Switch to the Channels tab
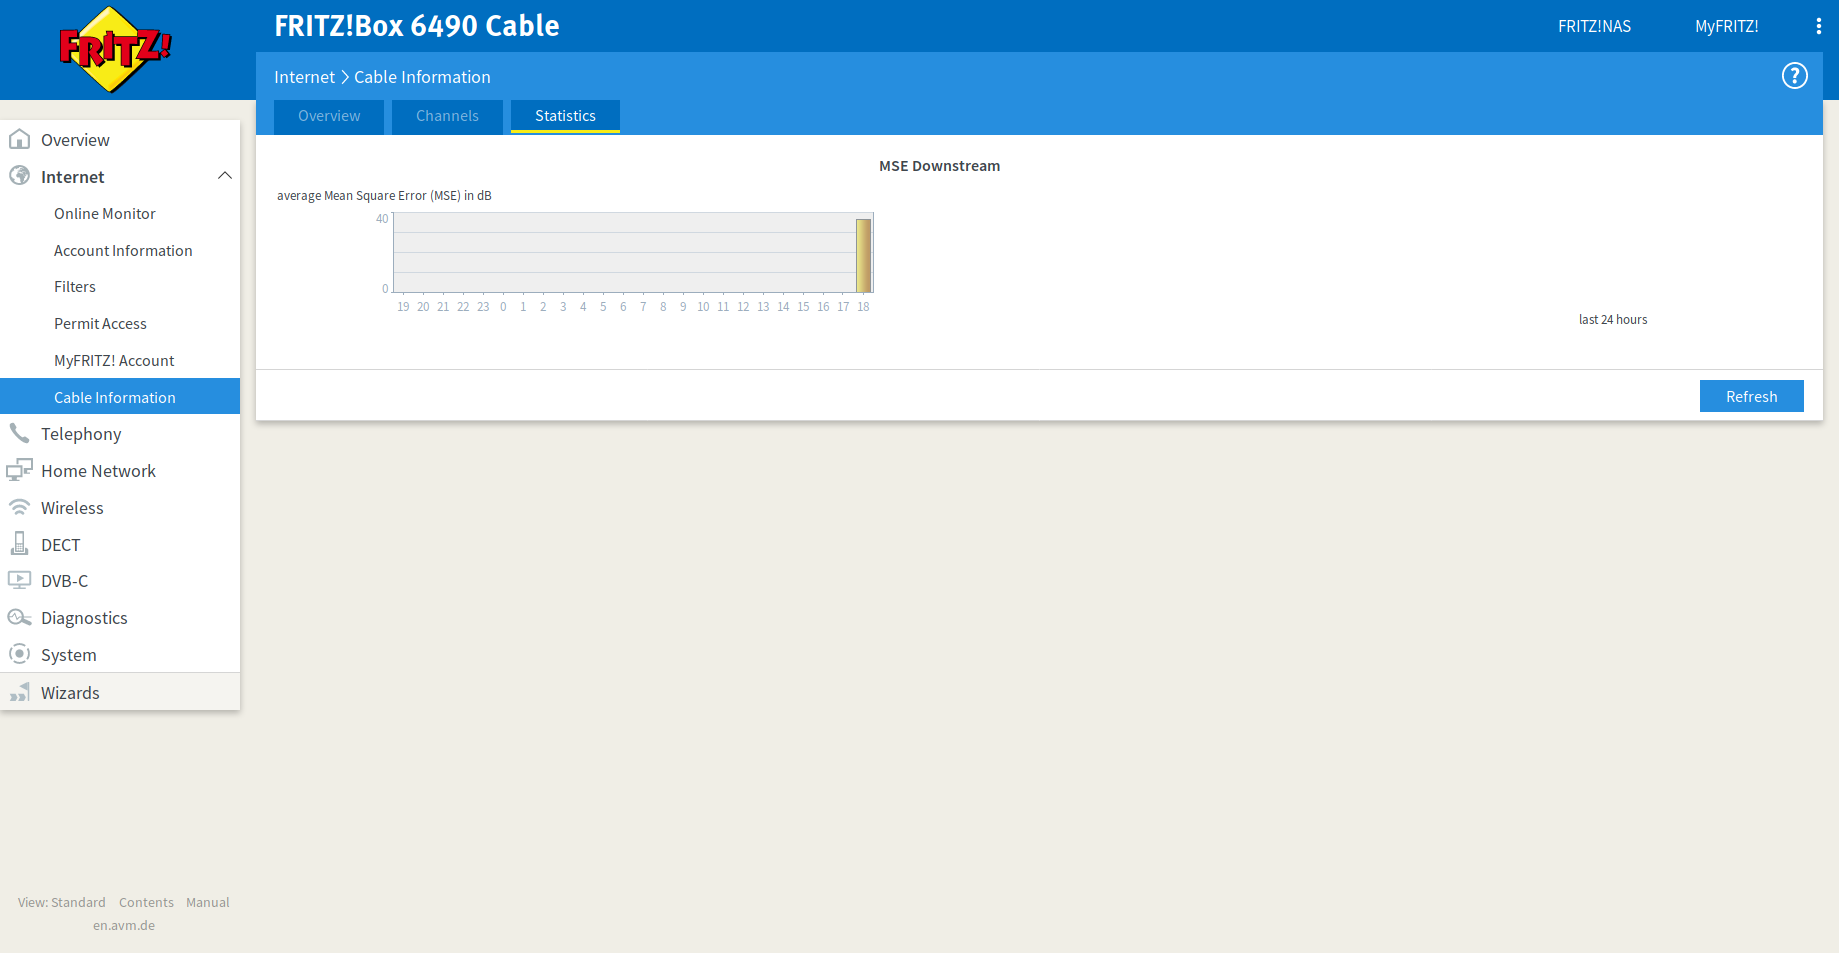This screenshot has height=953, width=1839. 447,116
